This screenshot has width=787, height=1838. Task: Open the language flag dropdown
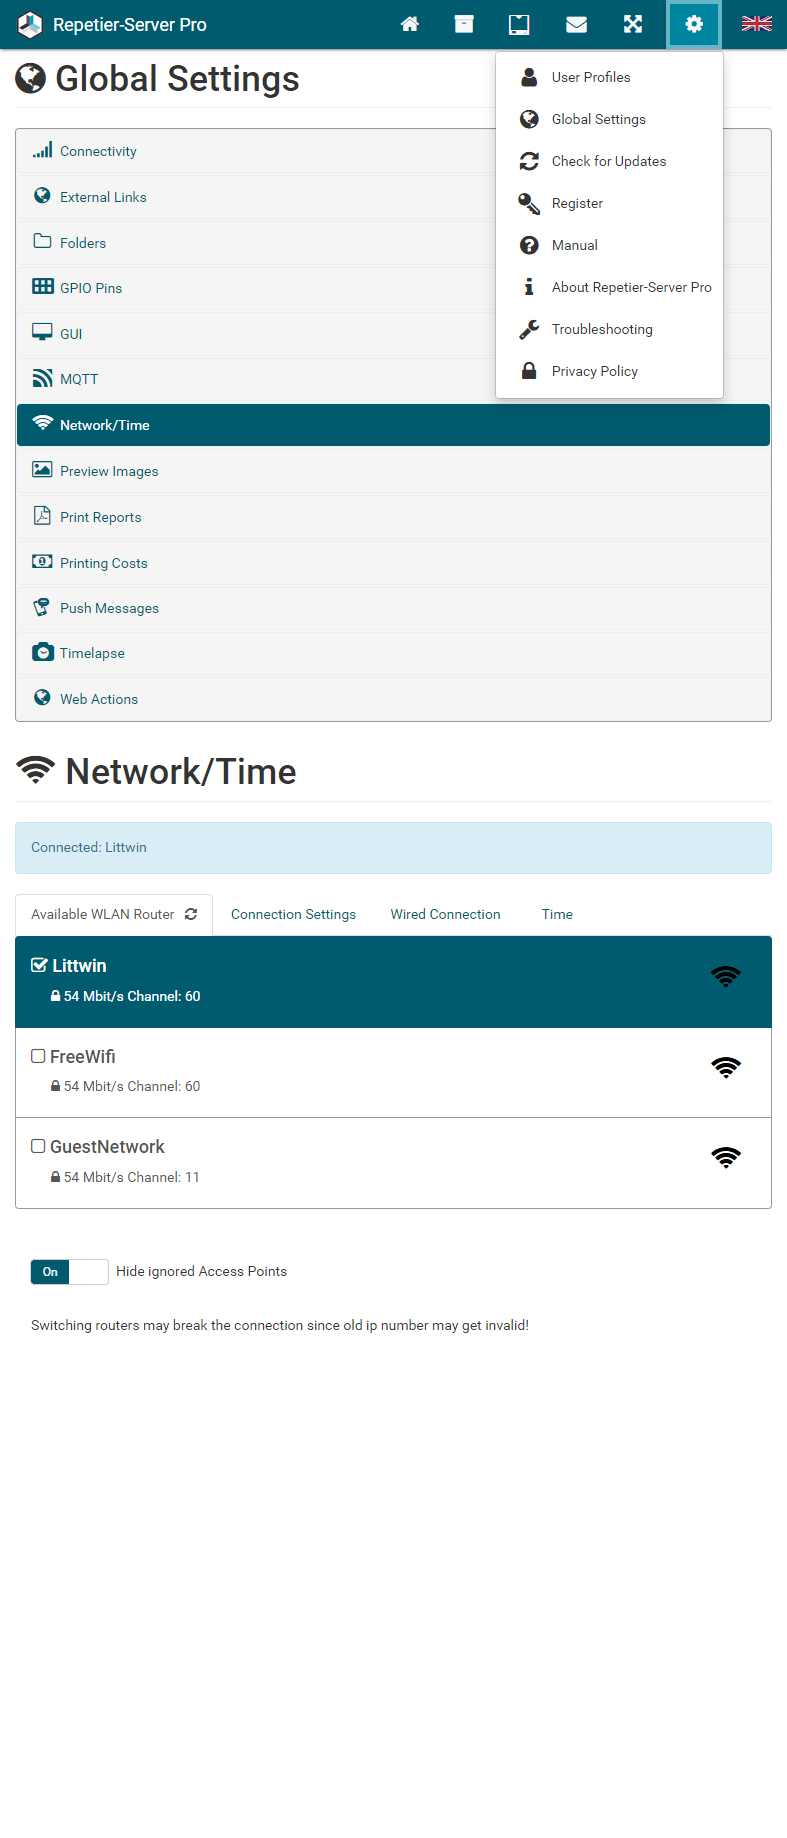756,25
